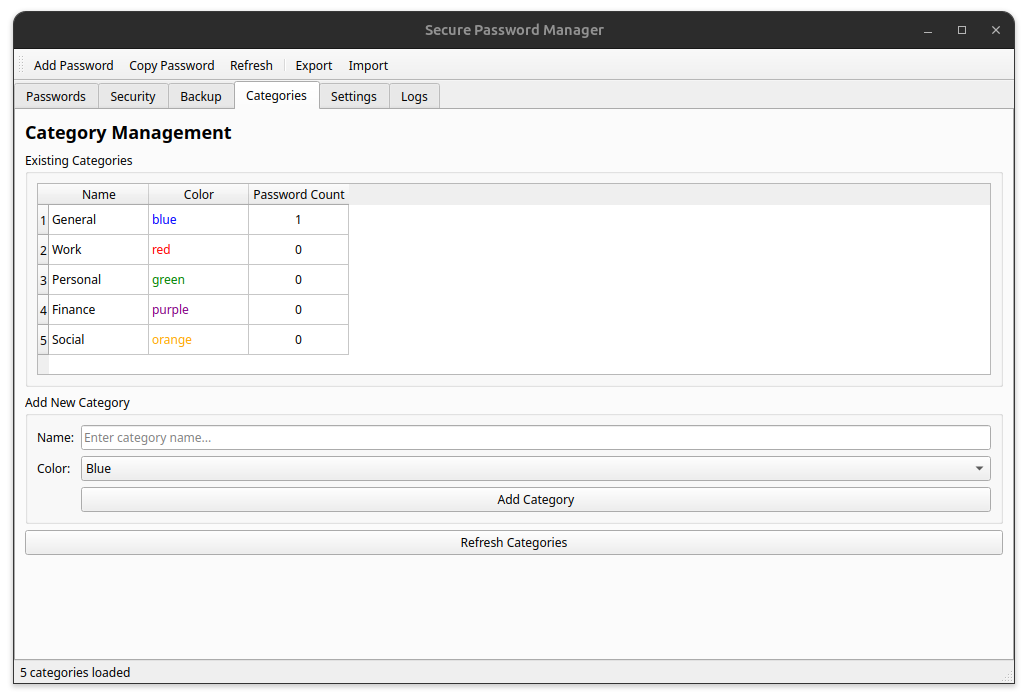This screenshot has width=1028, height=700.
Task: Click Add Password in the toolbar
Action: (73, 66)
